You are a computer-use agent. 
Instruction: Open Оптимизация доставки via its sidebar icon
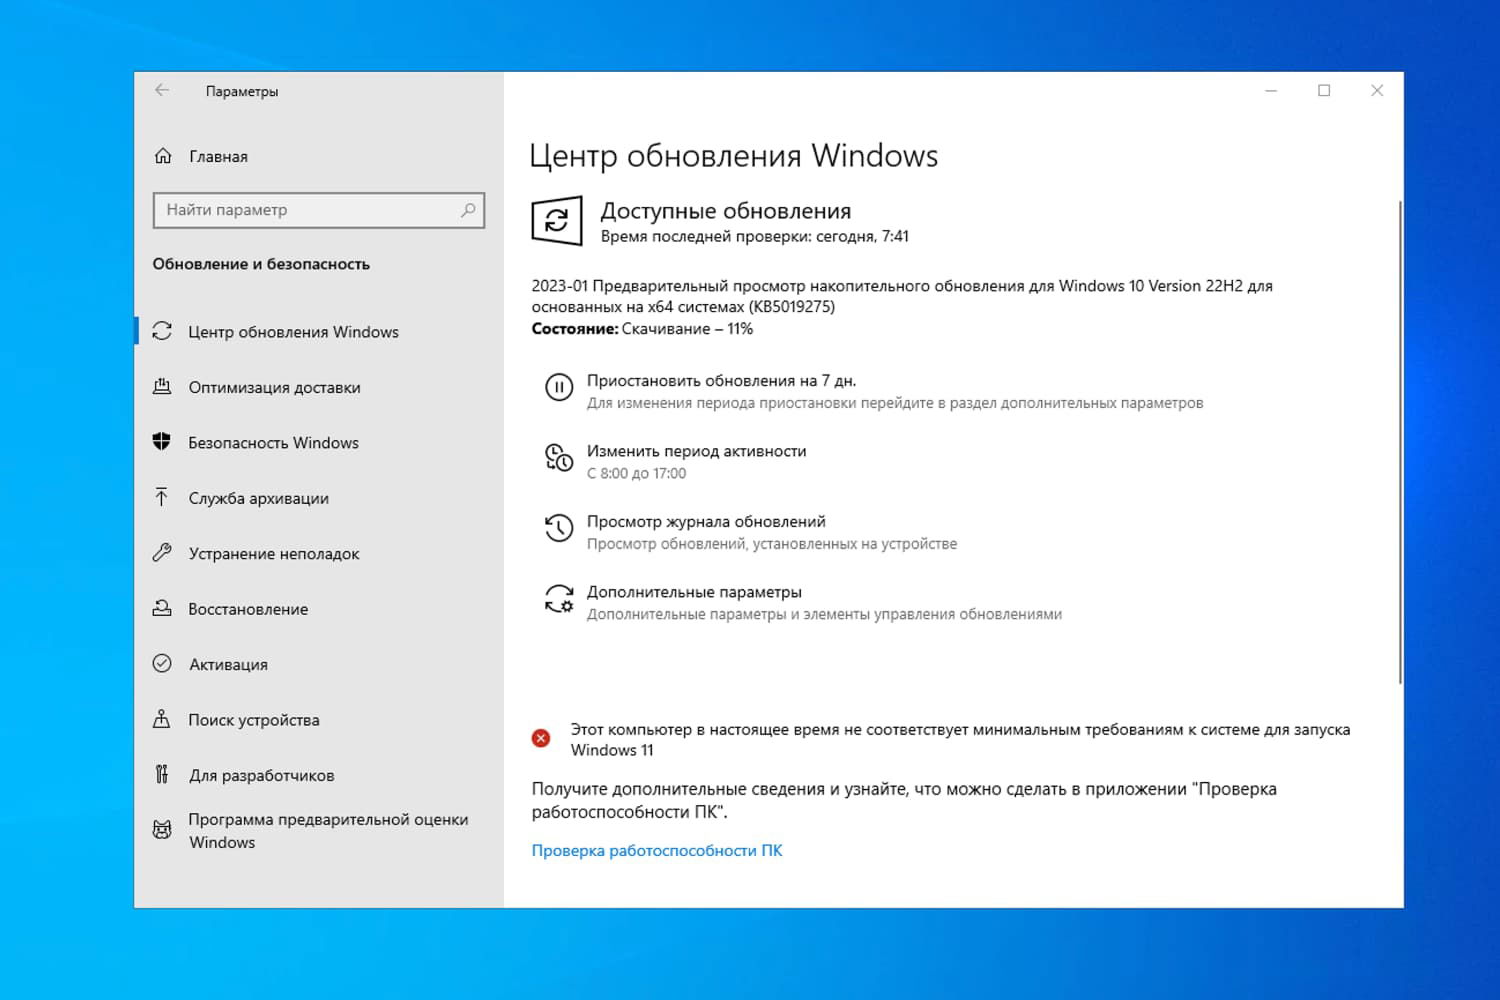[162, 387]
